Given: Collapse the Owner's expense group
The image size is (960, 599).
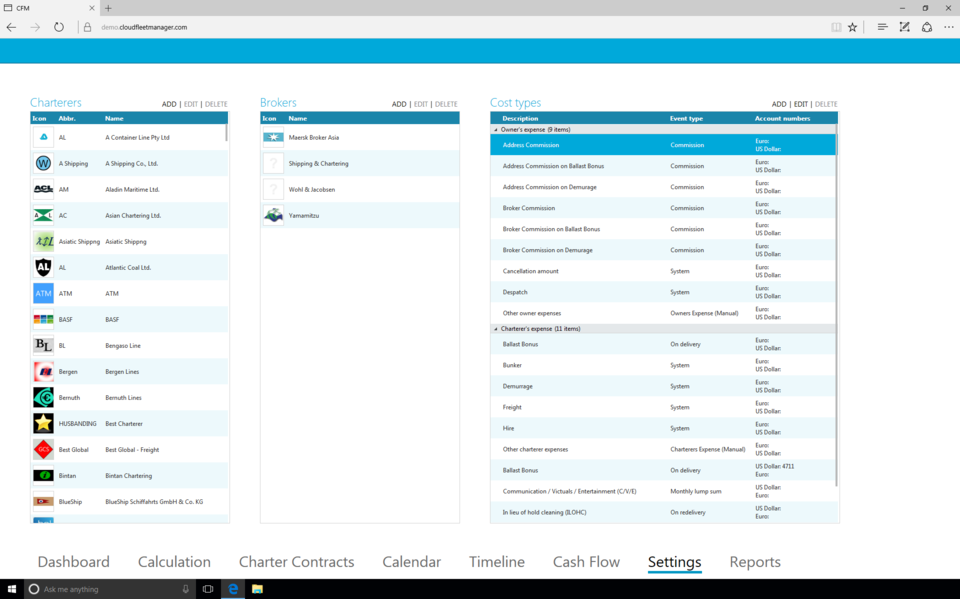Looking at the screenshot, I should pyautogui.click(x=496, y=130).
